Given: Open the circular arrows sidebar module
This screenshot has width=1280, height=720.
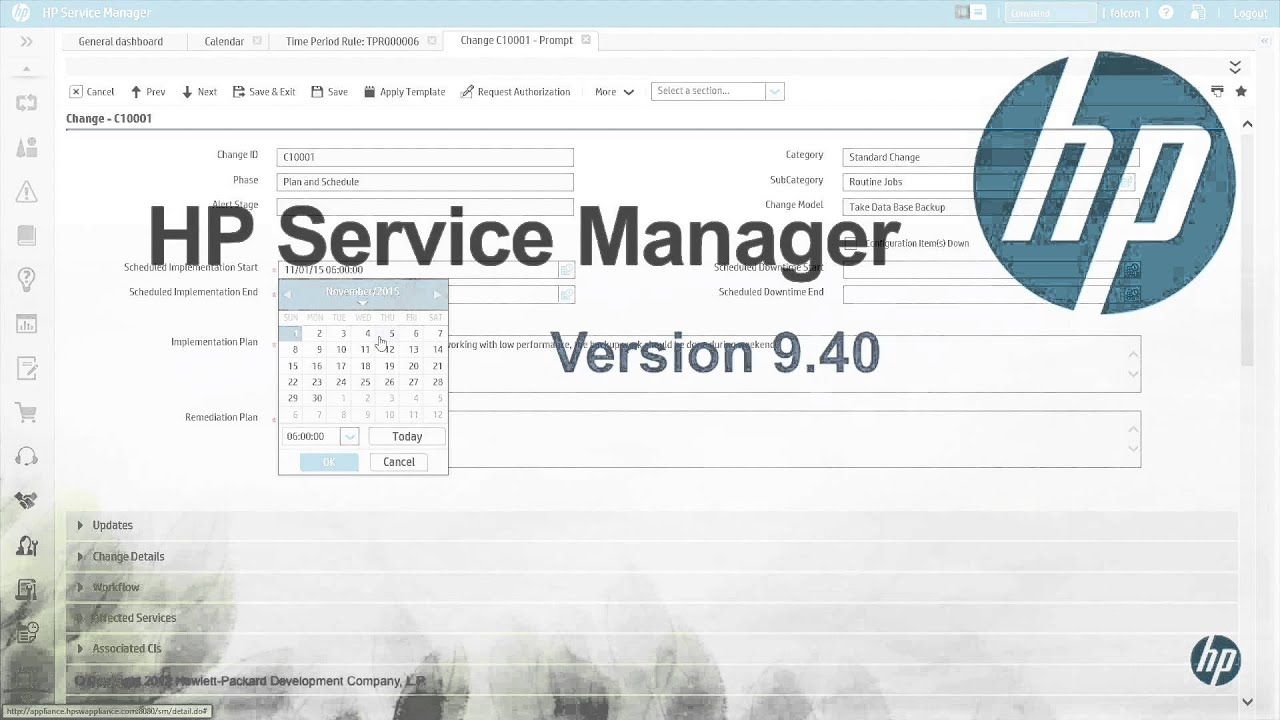Looking at the screenshot, I should 26,103.
